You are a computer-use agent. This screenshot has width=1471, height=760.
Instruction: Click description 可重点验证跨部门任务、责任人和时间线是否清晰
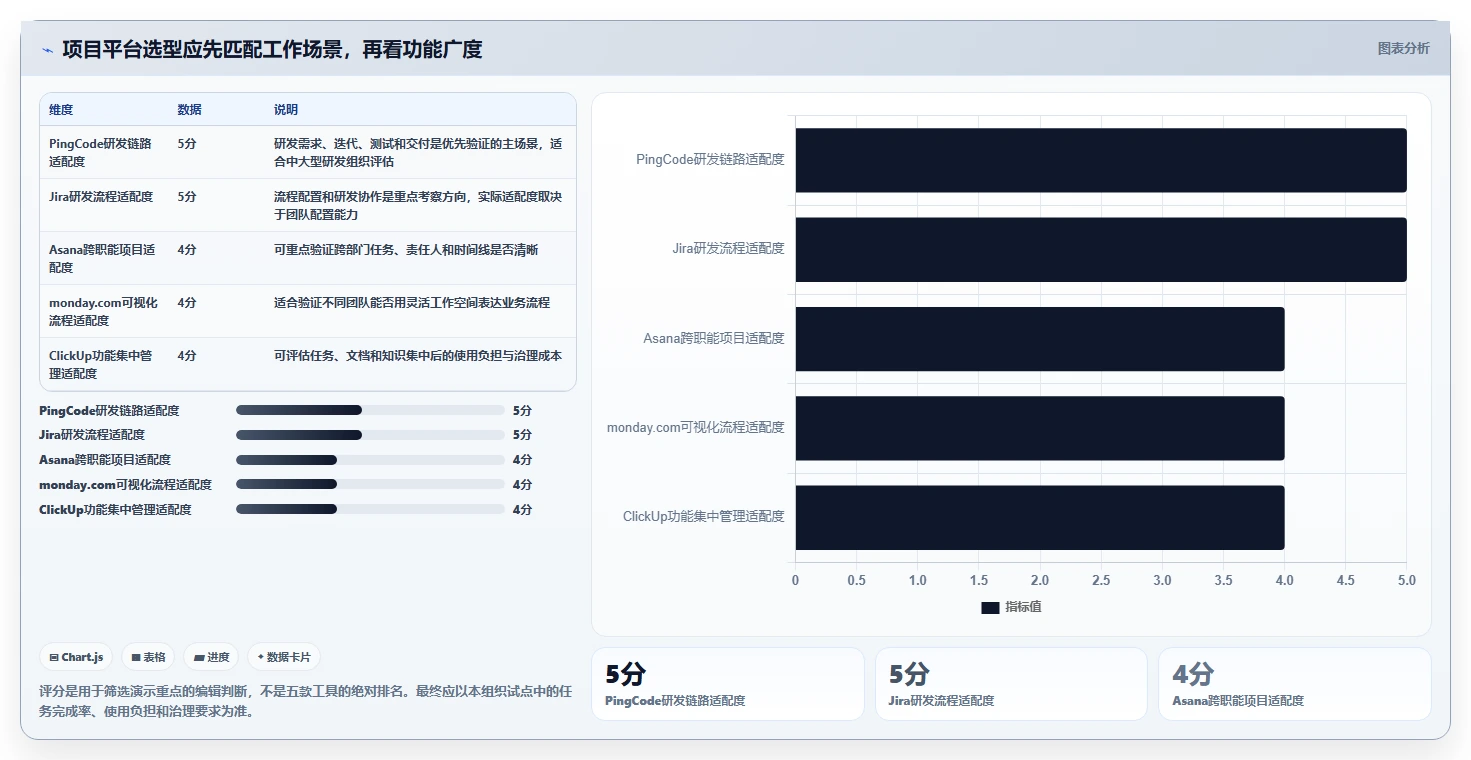[x=406, y=249]
